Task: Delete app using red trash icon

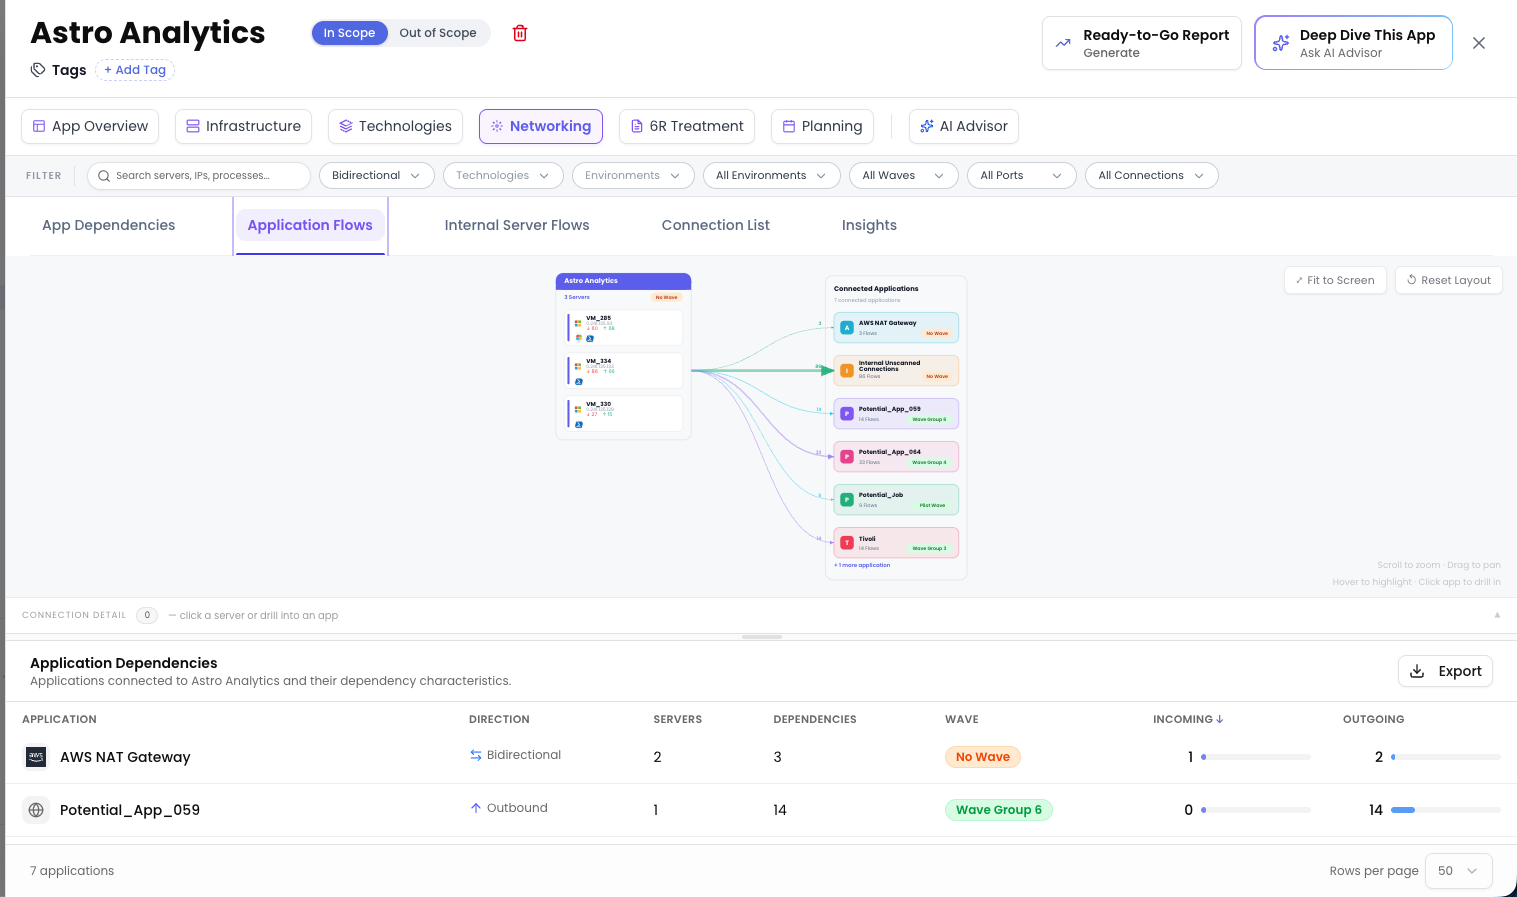Action: click(520, 33)
